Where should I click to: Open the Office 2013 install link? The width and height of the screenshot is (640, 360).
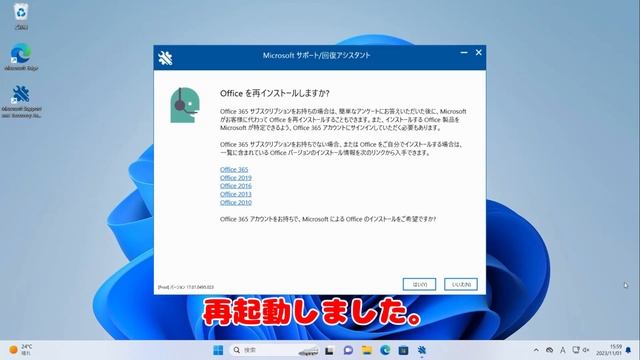point(236,194)
